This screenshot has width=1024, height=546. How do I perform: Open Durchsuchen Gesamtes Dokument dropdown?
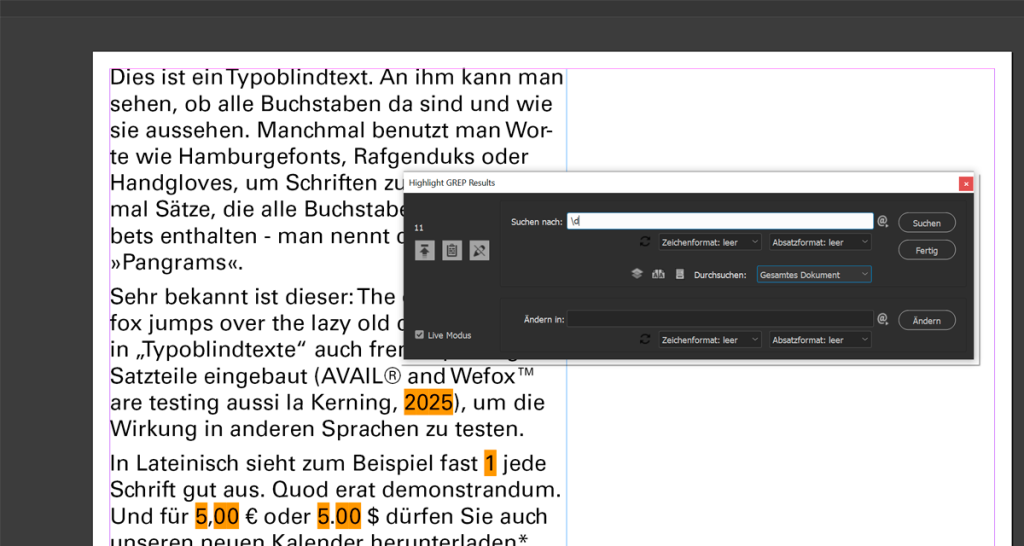click(814, 274)
